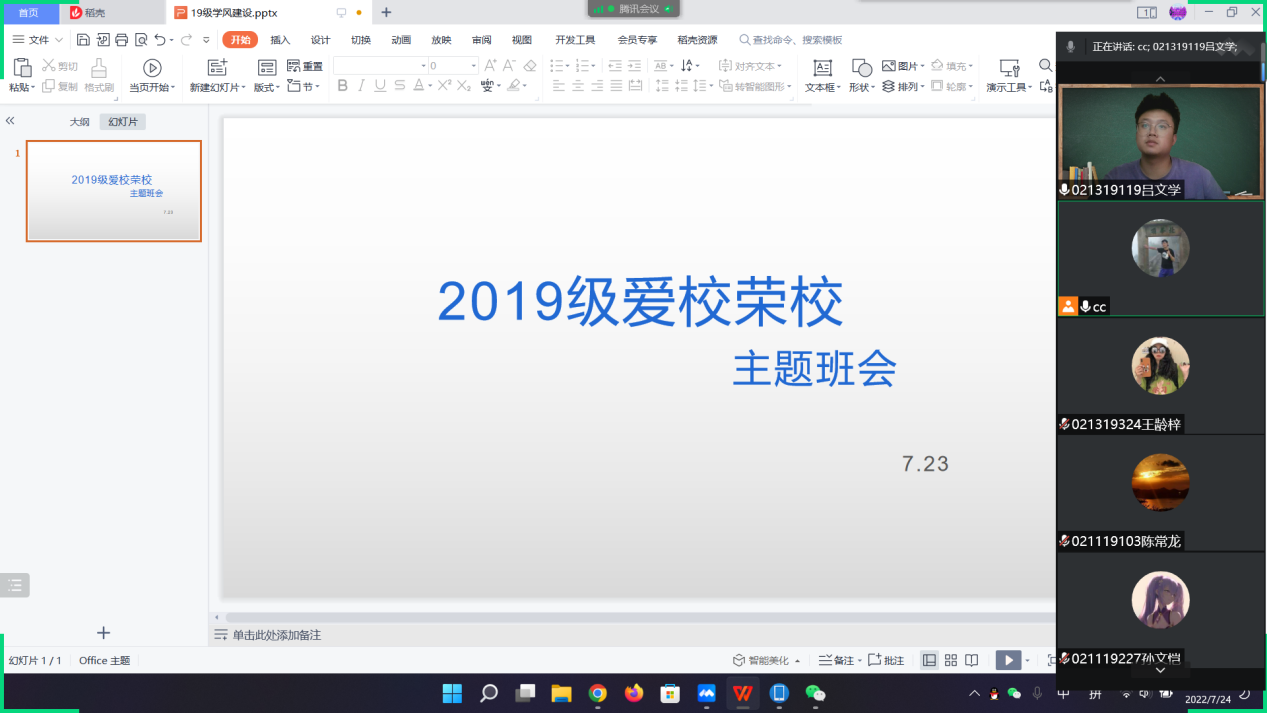Open reading view book icon in status bar
The image size is (1267, 713).
pyautogui.click(x=972, y=660)
